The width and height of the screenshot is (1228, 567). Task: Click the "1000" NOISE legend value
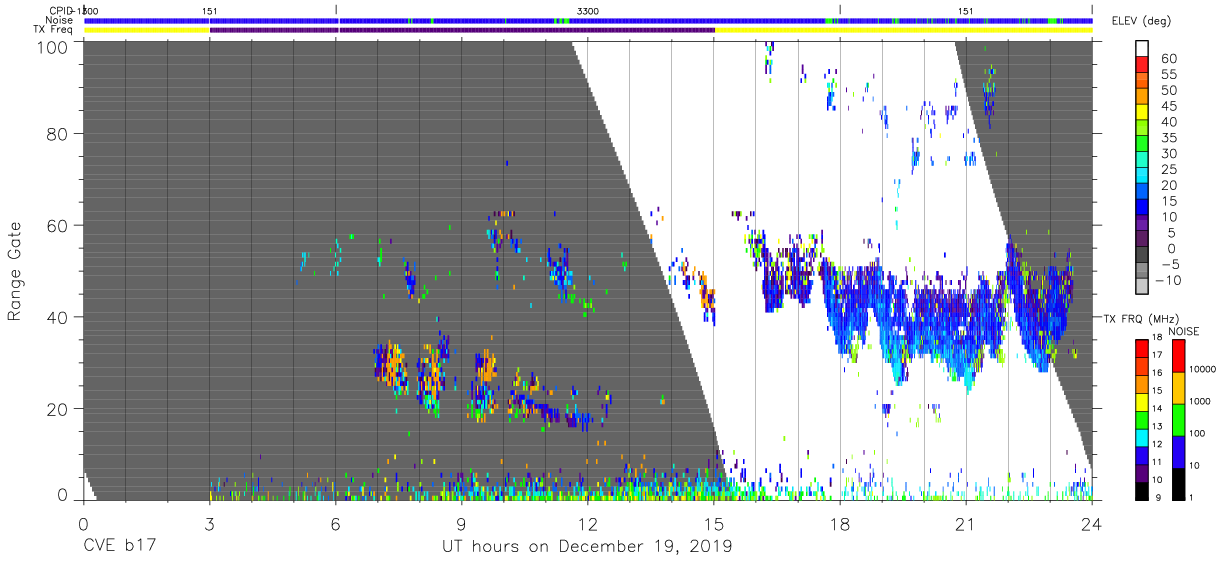click(x=1202, y=403)
